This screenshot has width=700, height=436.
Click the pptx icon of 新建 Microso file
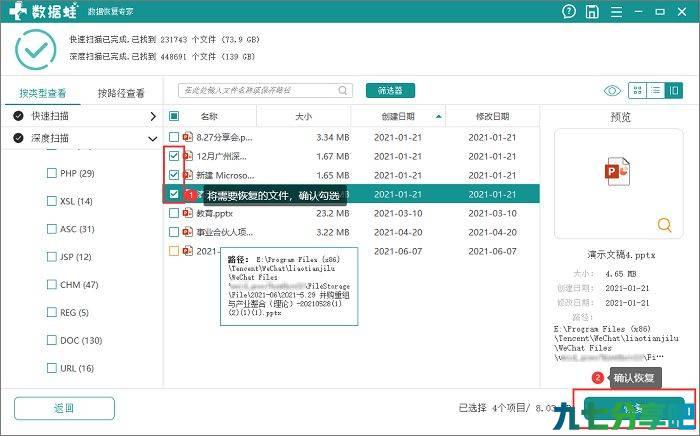click(x=188, y=174)
